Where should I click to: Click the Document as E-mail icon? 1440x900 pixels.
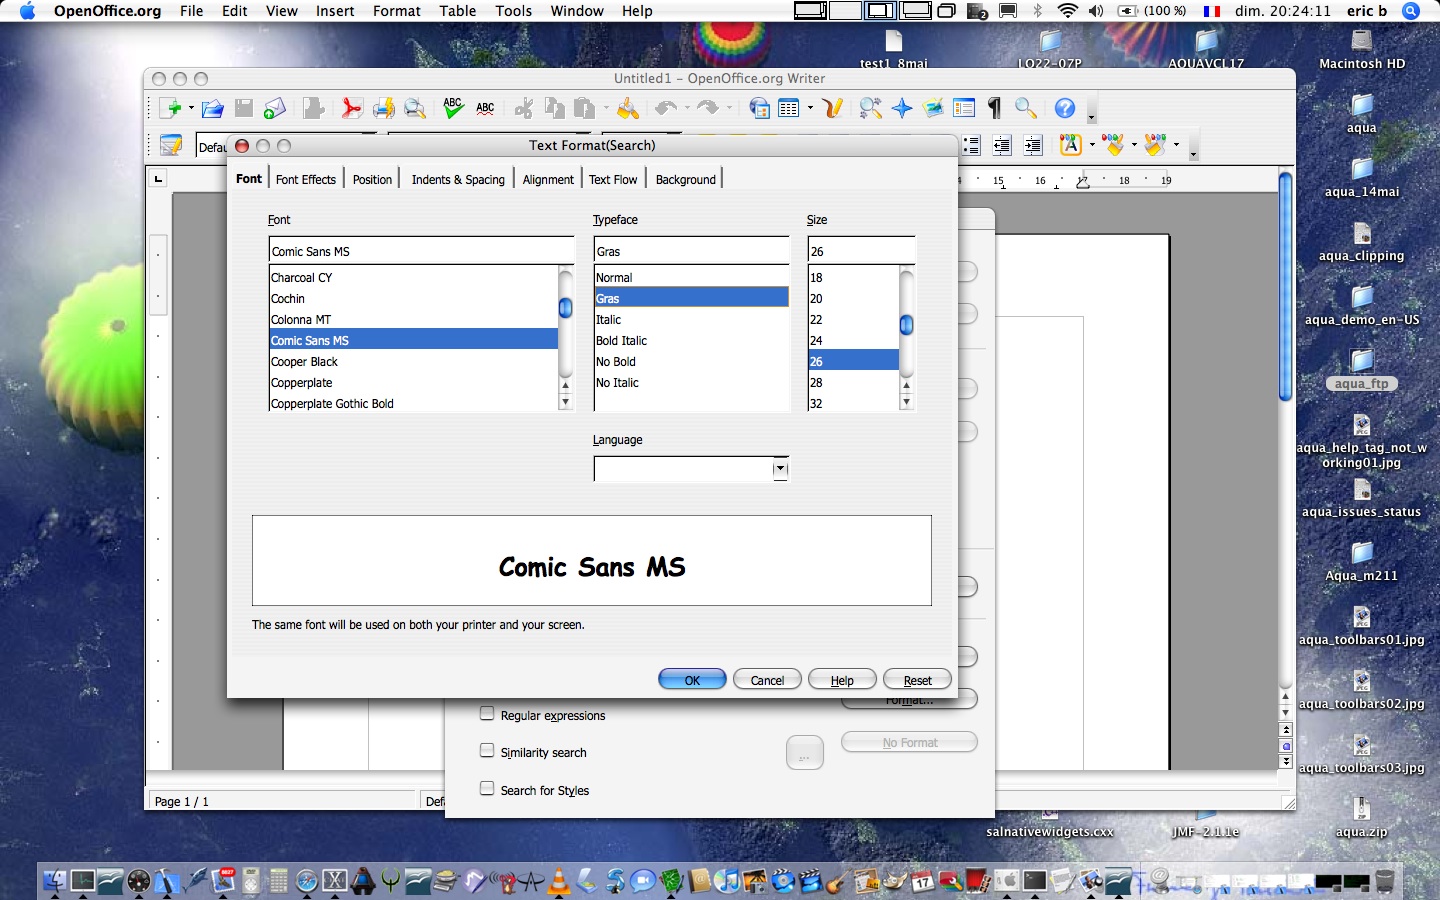click(x=275, y=108)
